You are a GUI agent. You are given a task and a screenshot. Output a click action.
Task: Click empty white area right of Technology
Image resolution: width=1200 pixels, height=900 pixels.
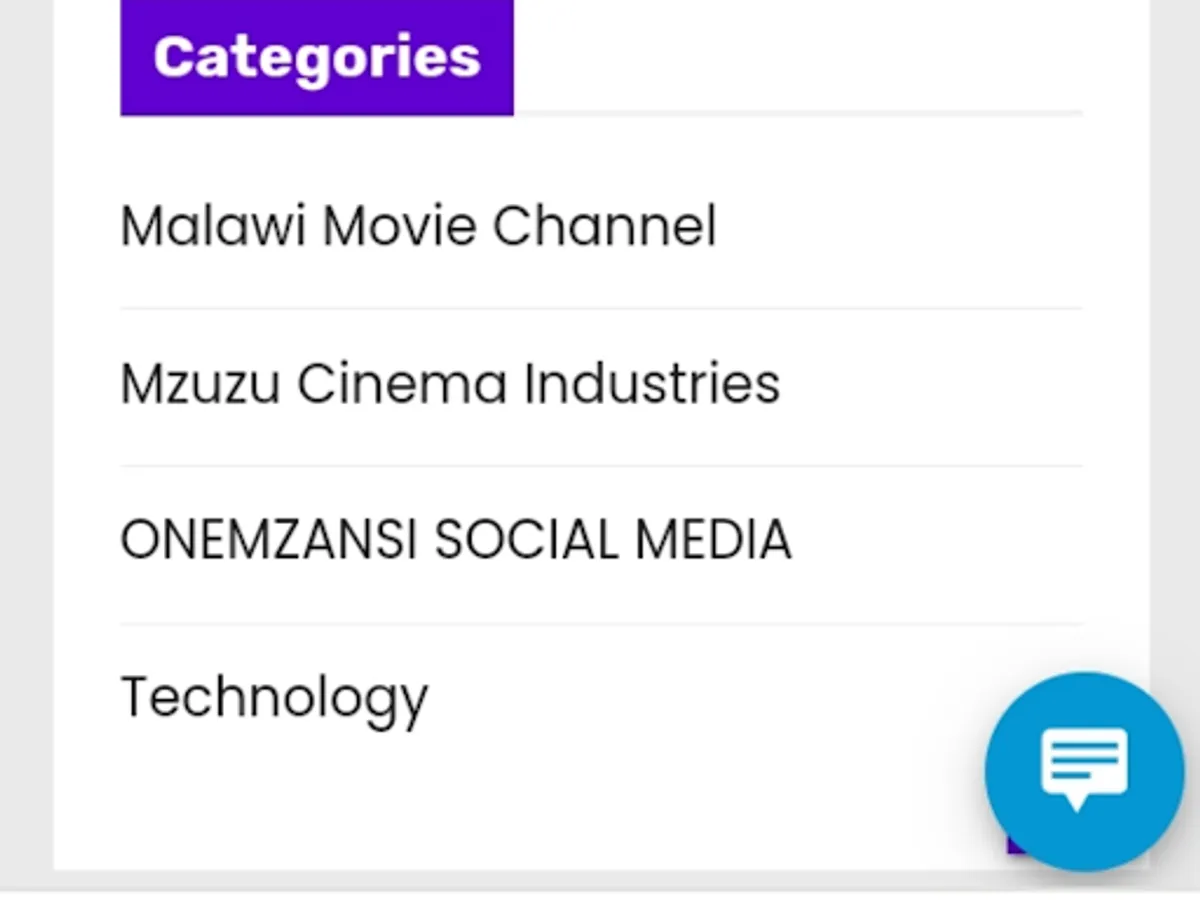(700, 697)
